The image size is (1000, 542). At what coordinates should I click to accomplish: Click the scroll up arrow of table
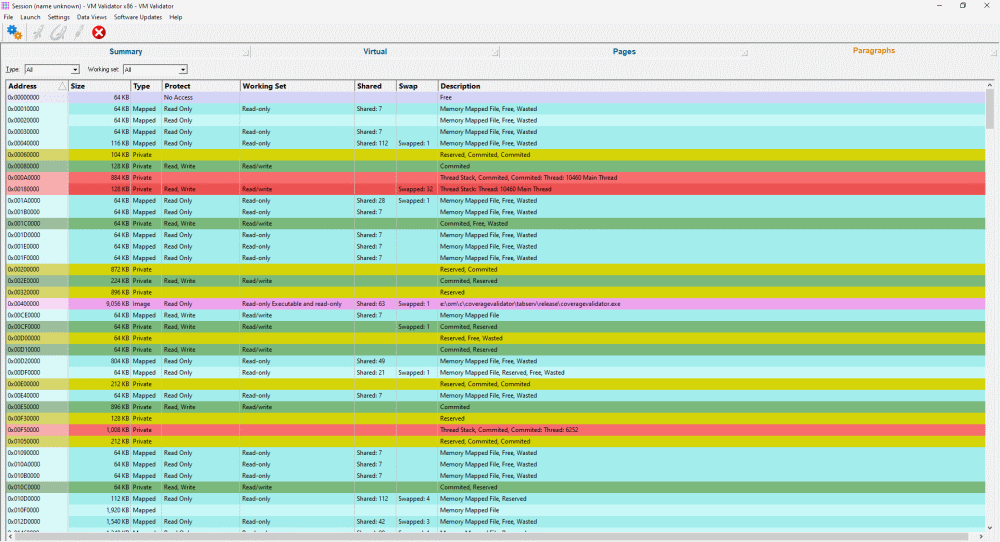click(x=990, y=85)
